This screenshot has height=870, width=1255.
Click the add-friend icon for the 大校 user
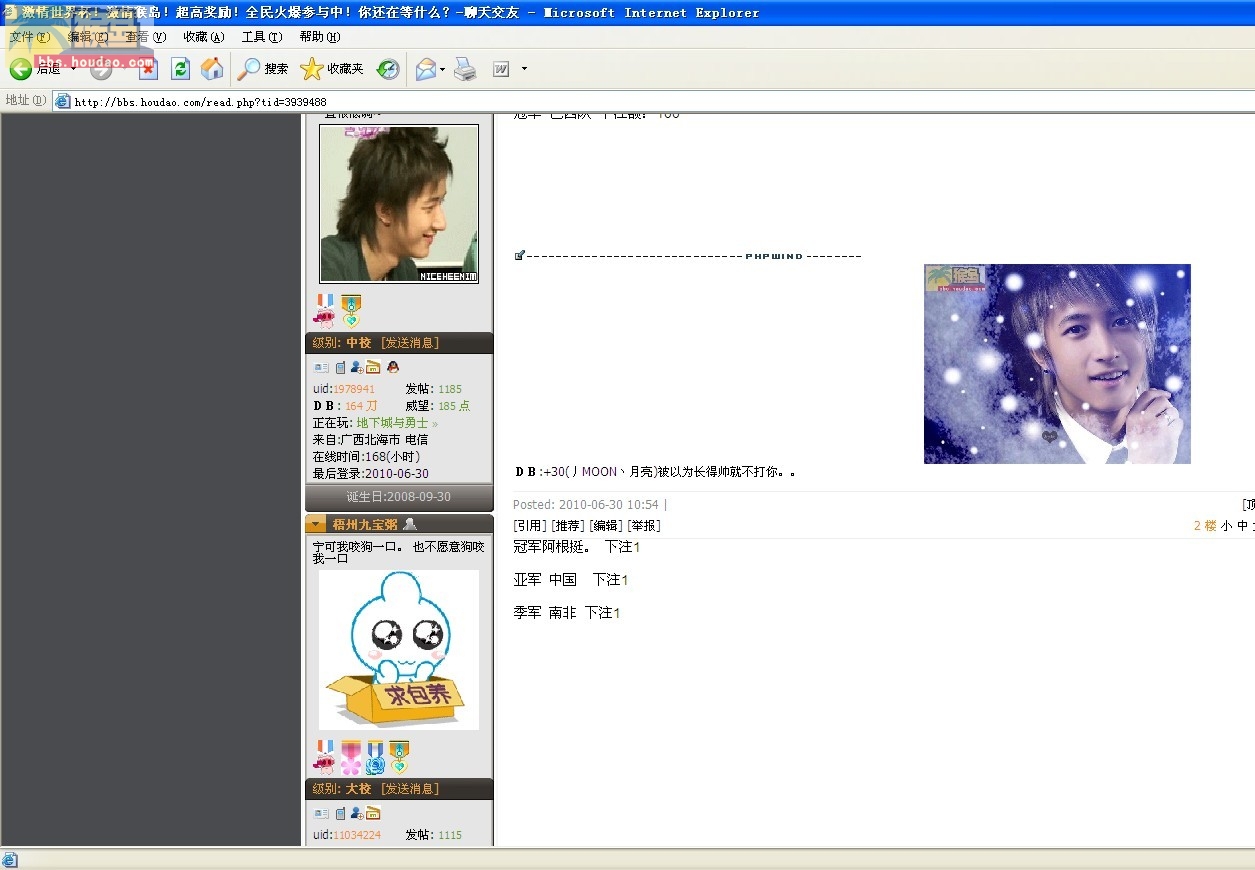tap(356, 813)
